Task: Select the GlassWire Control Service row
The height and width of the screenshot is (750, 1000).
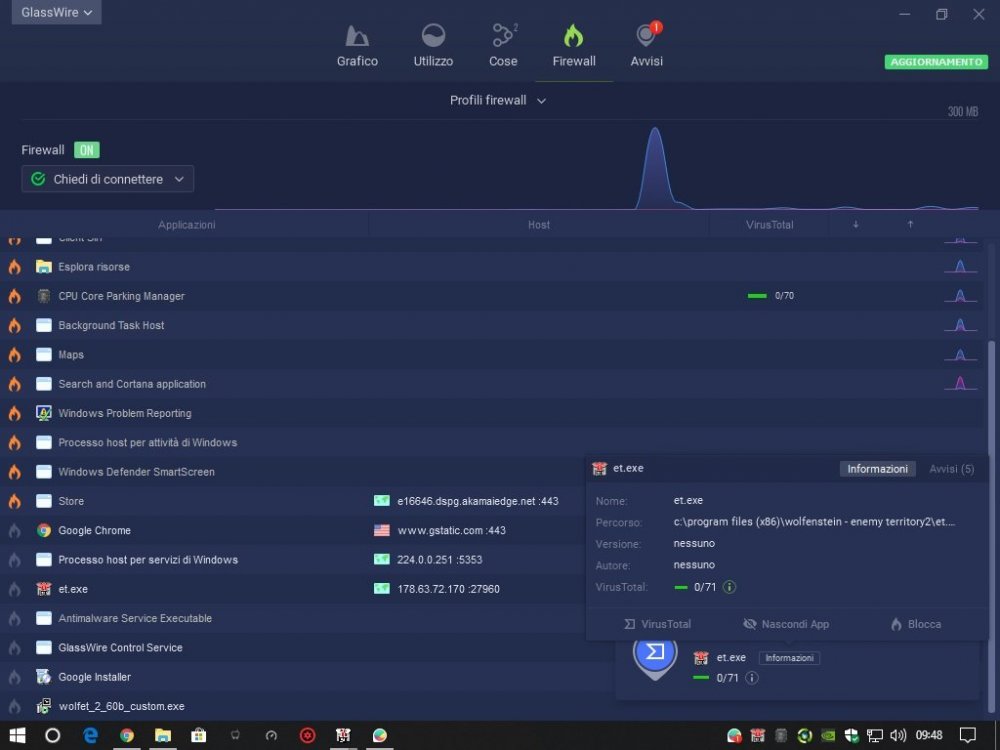Action: [x=306, y=647]
